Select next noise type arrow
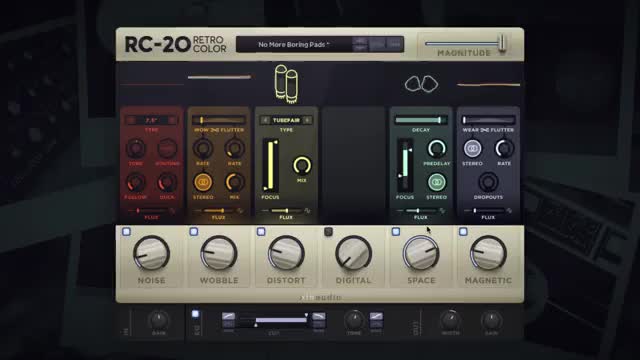The width and height of the screenshot is (640, 360). pyautogui.click(x=172, y=120)
